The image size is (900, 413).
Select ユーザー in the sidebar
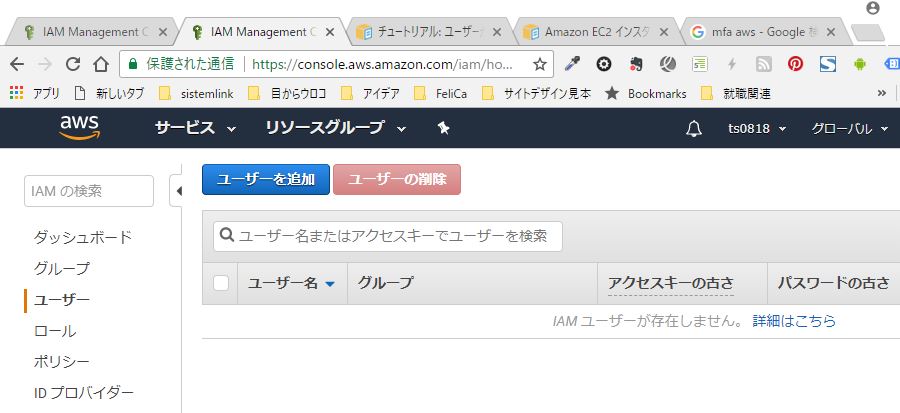click(61, 299)
